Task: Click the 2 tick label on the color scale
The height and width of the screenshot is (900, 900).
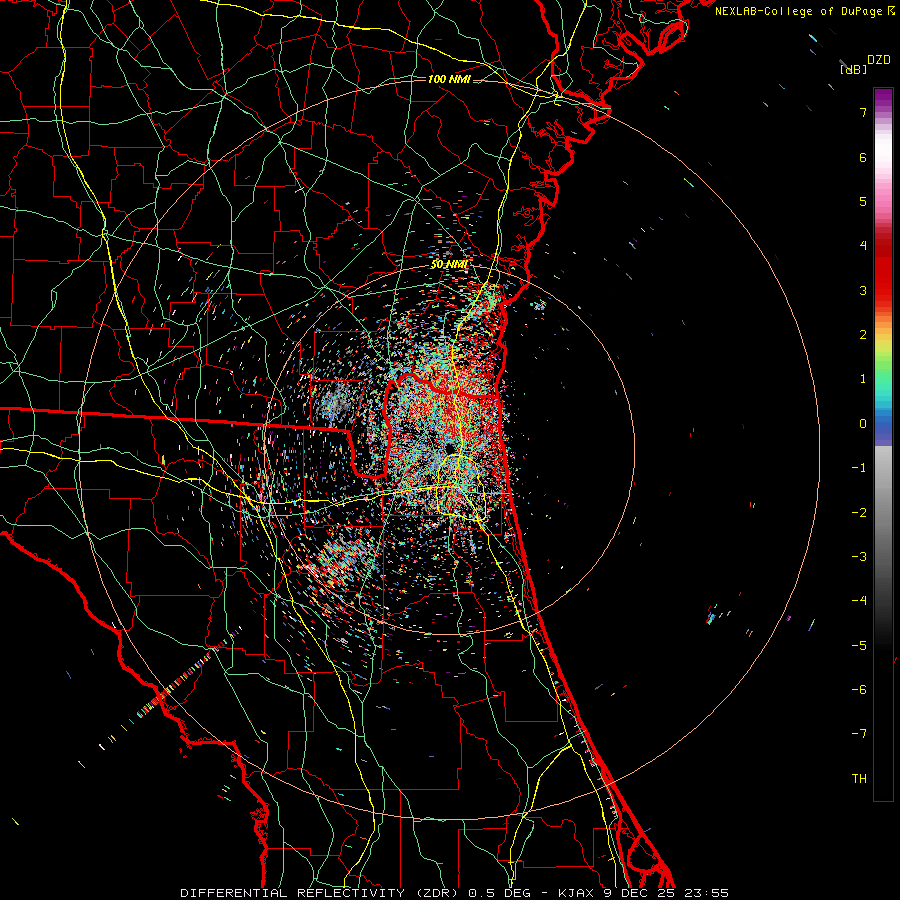Action: [863, 335]
